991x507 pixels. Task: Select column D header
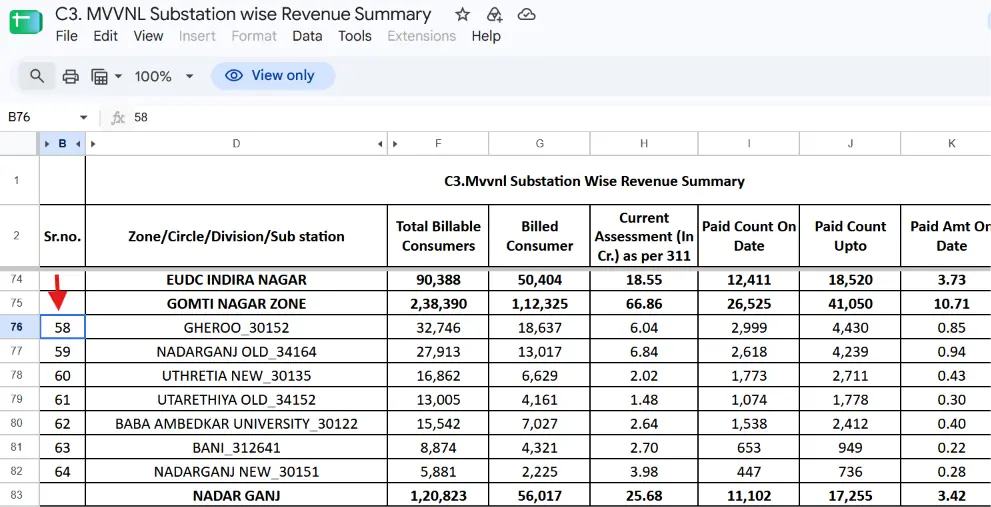(236, 144)
